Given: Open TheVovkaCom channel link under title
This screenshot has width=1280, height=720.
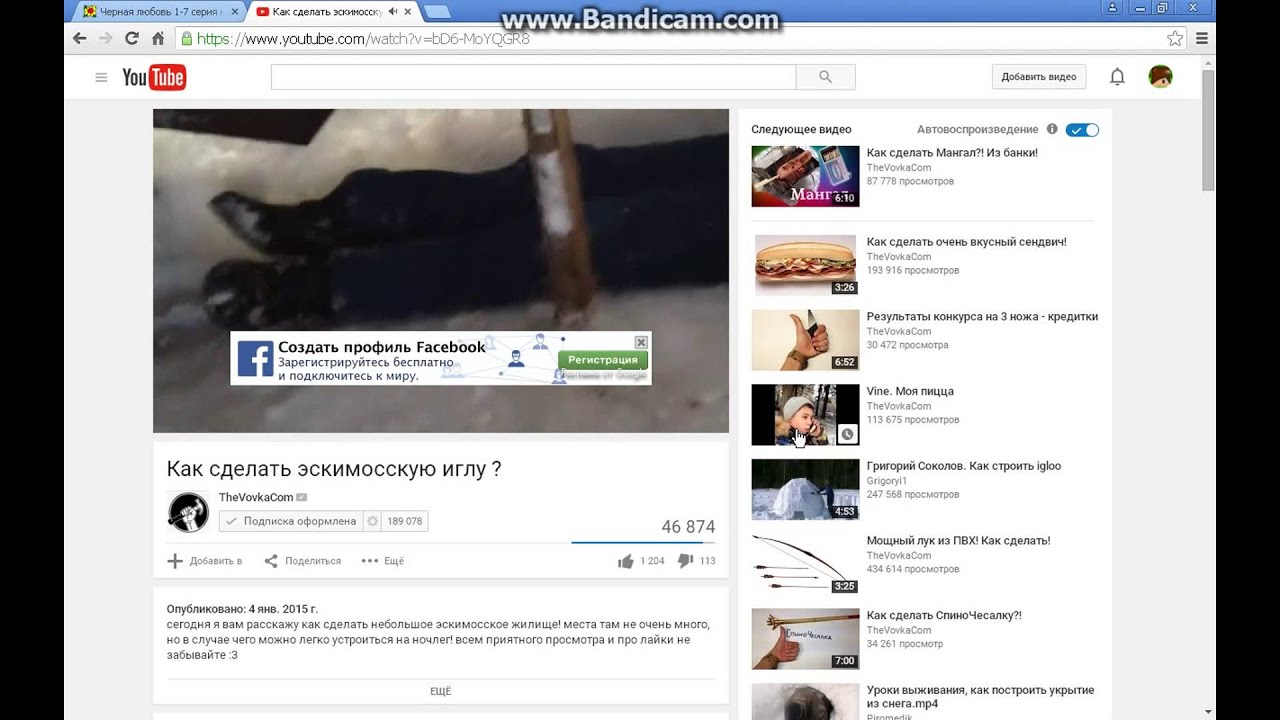Looking at the screenshot, I should (256, 497).
